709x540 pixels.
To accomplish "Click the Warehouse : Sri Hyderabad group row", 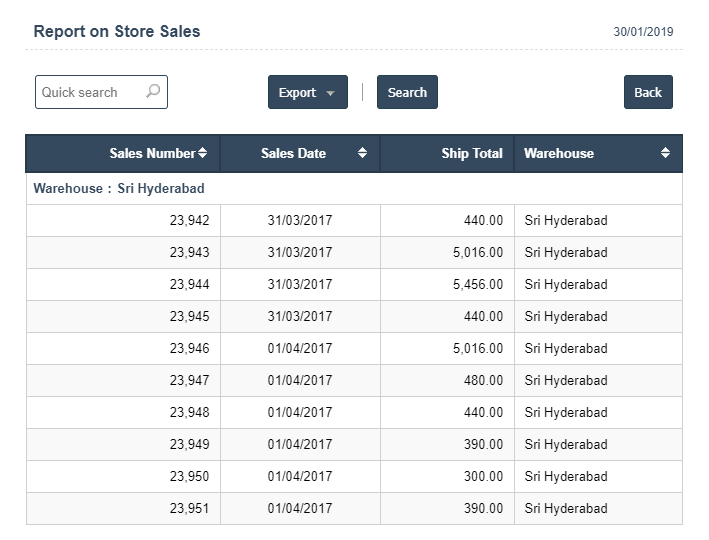I will click(354, 189).
